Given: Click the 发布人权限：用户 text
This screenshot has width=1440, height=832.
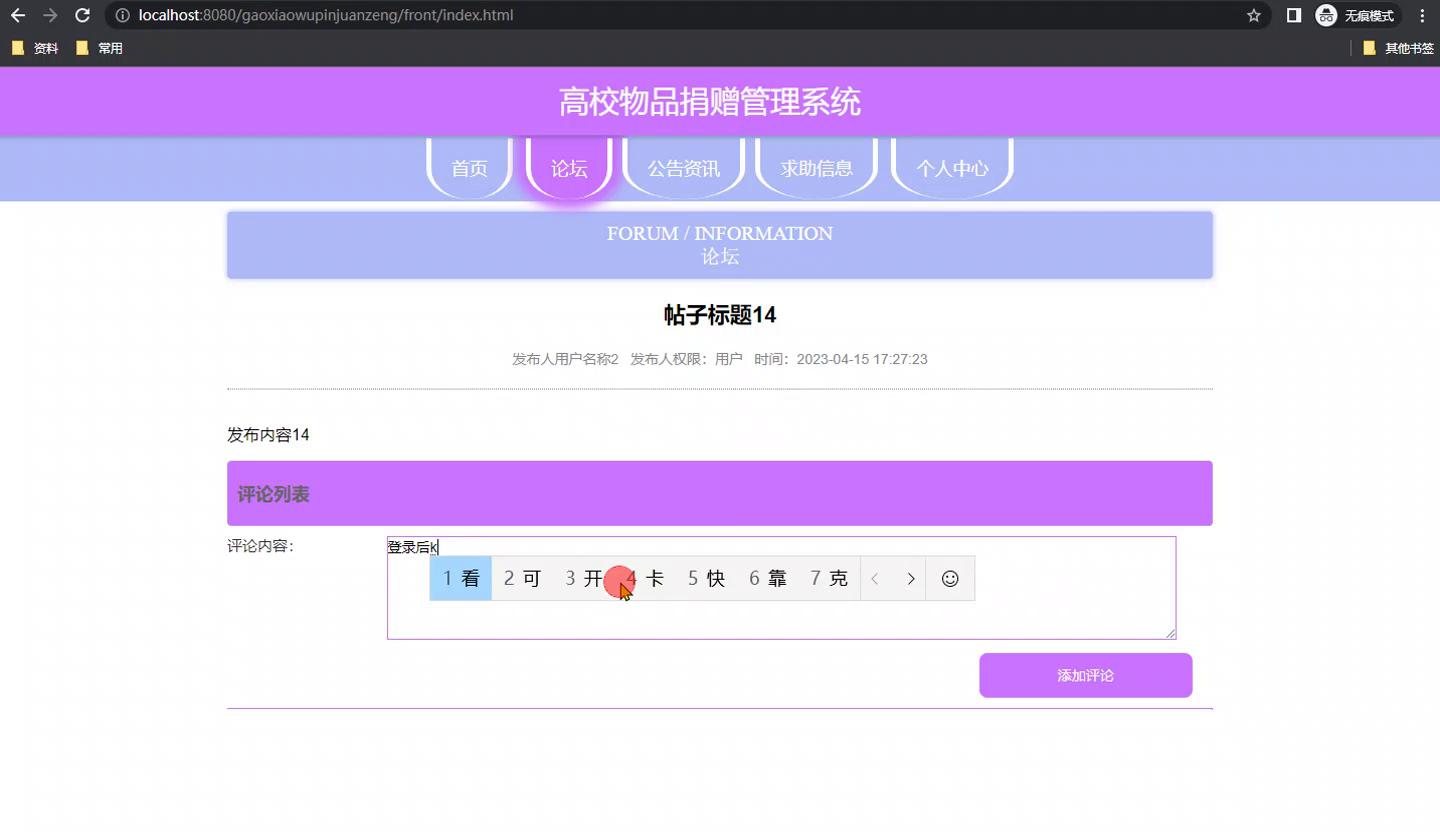Looking at the screenshot, I should click(686, 359).
